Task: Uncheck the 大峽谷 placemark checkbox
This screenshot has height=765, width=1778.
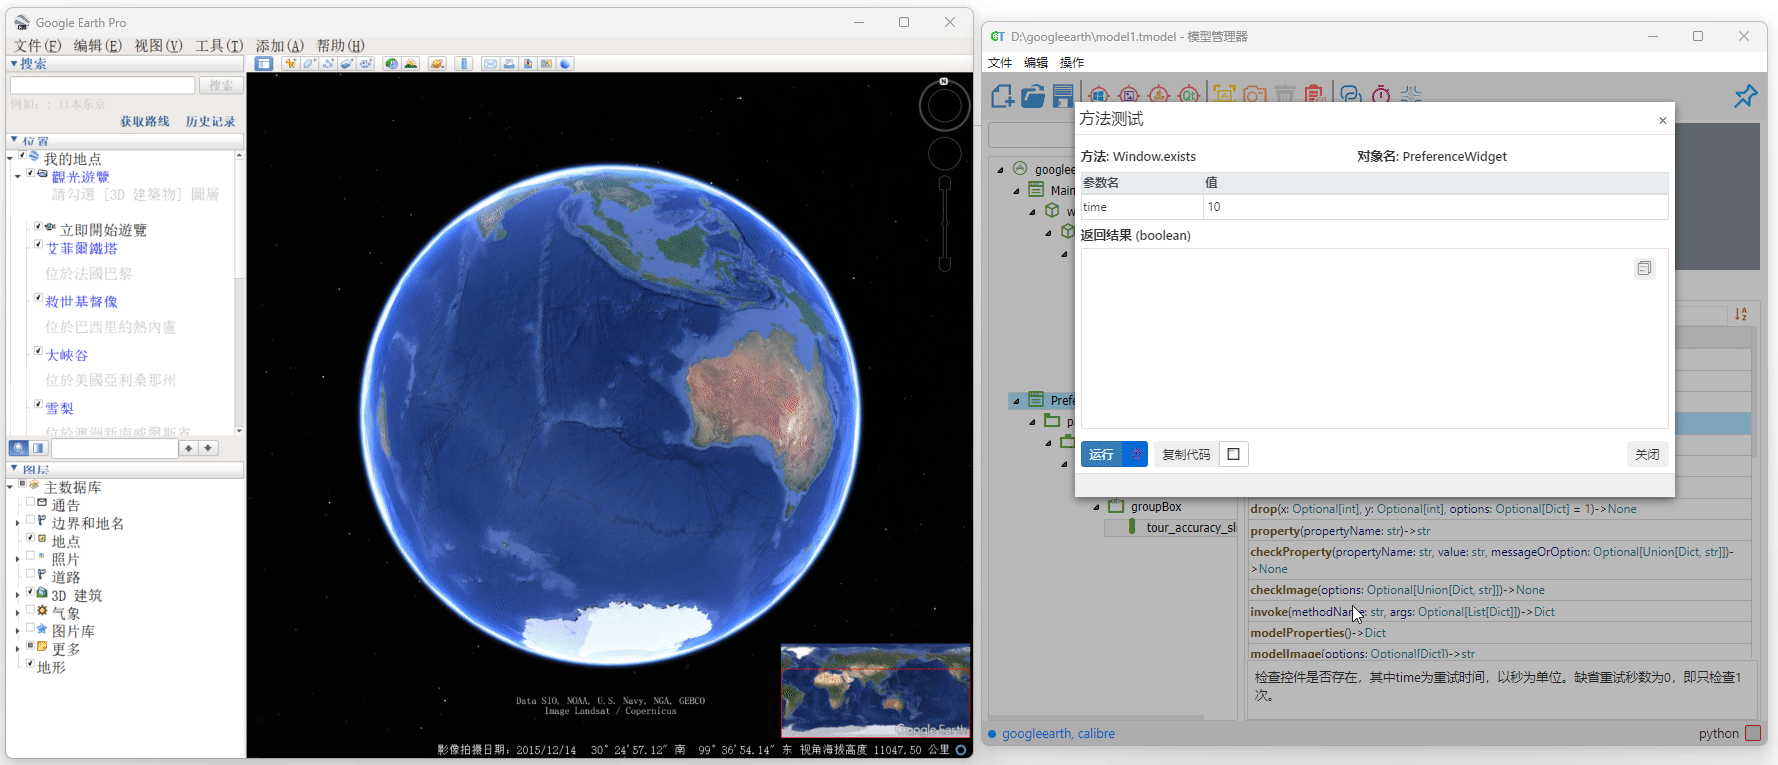Action: [x=38, y=351]
